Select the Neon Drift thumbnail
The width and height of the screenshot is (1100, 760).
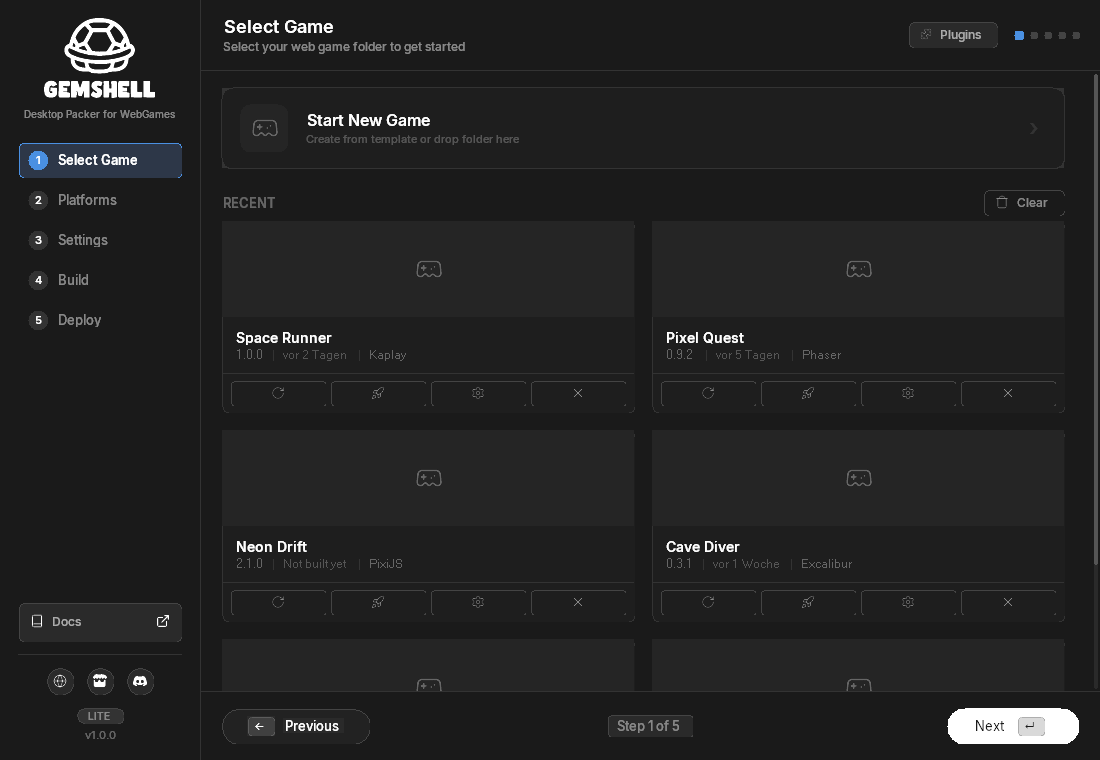429,479
